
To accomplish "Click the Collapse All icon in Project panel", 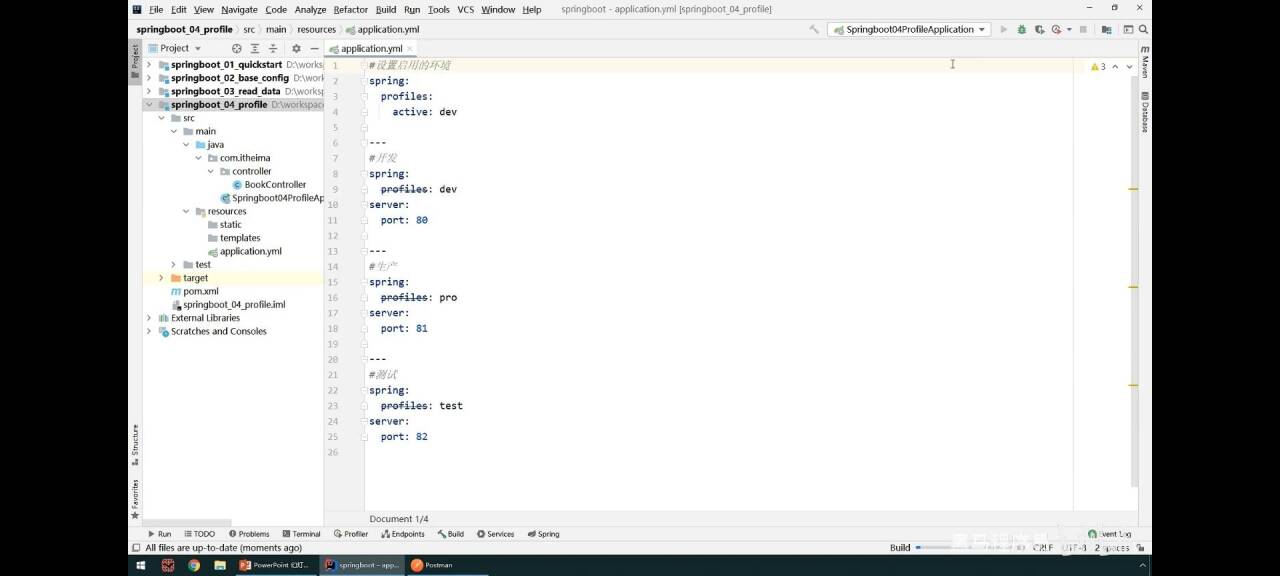I will 273,48.
